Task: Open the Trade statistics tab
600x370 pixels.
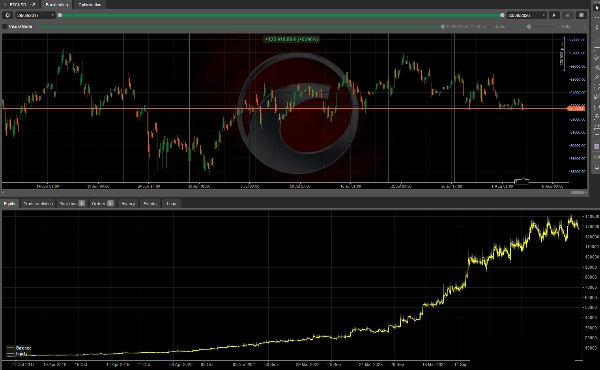Action: tap(38, 204)
